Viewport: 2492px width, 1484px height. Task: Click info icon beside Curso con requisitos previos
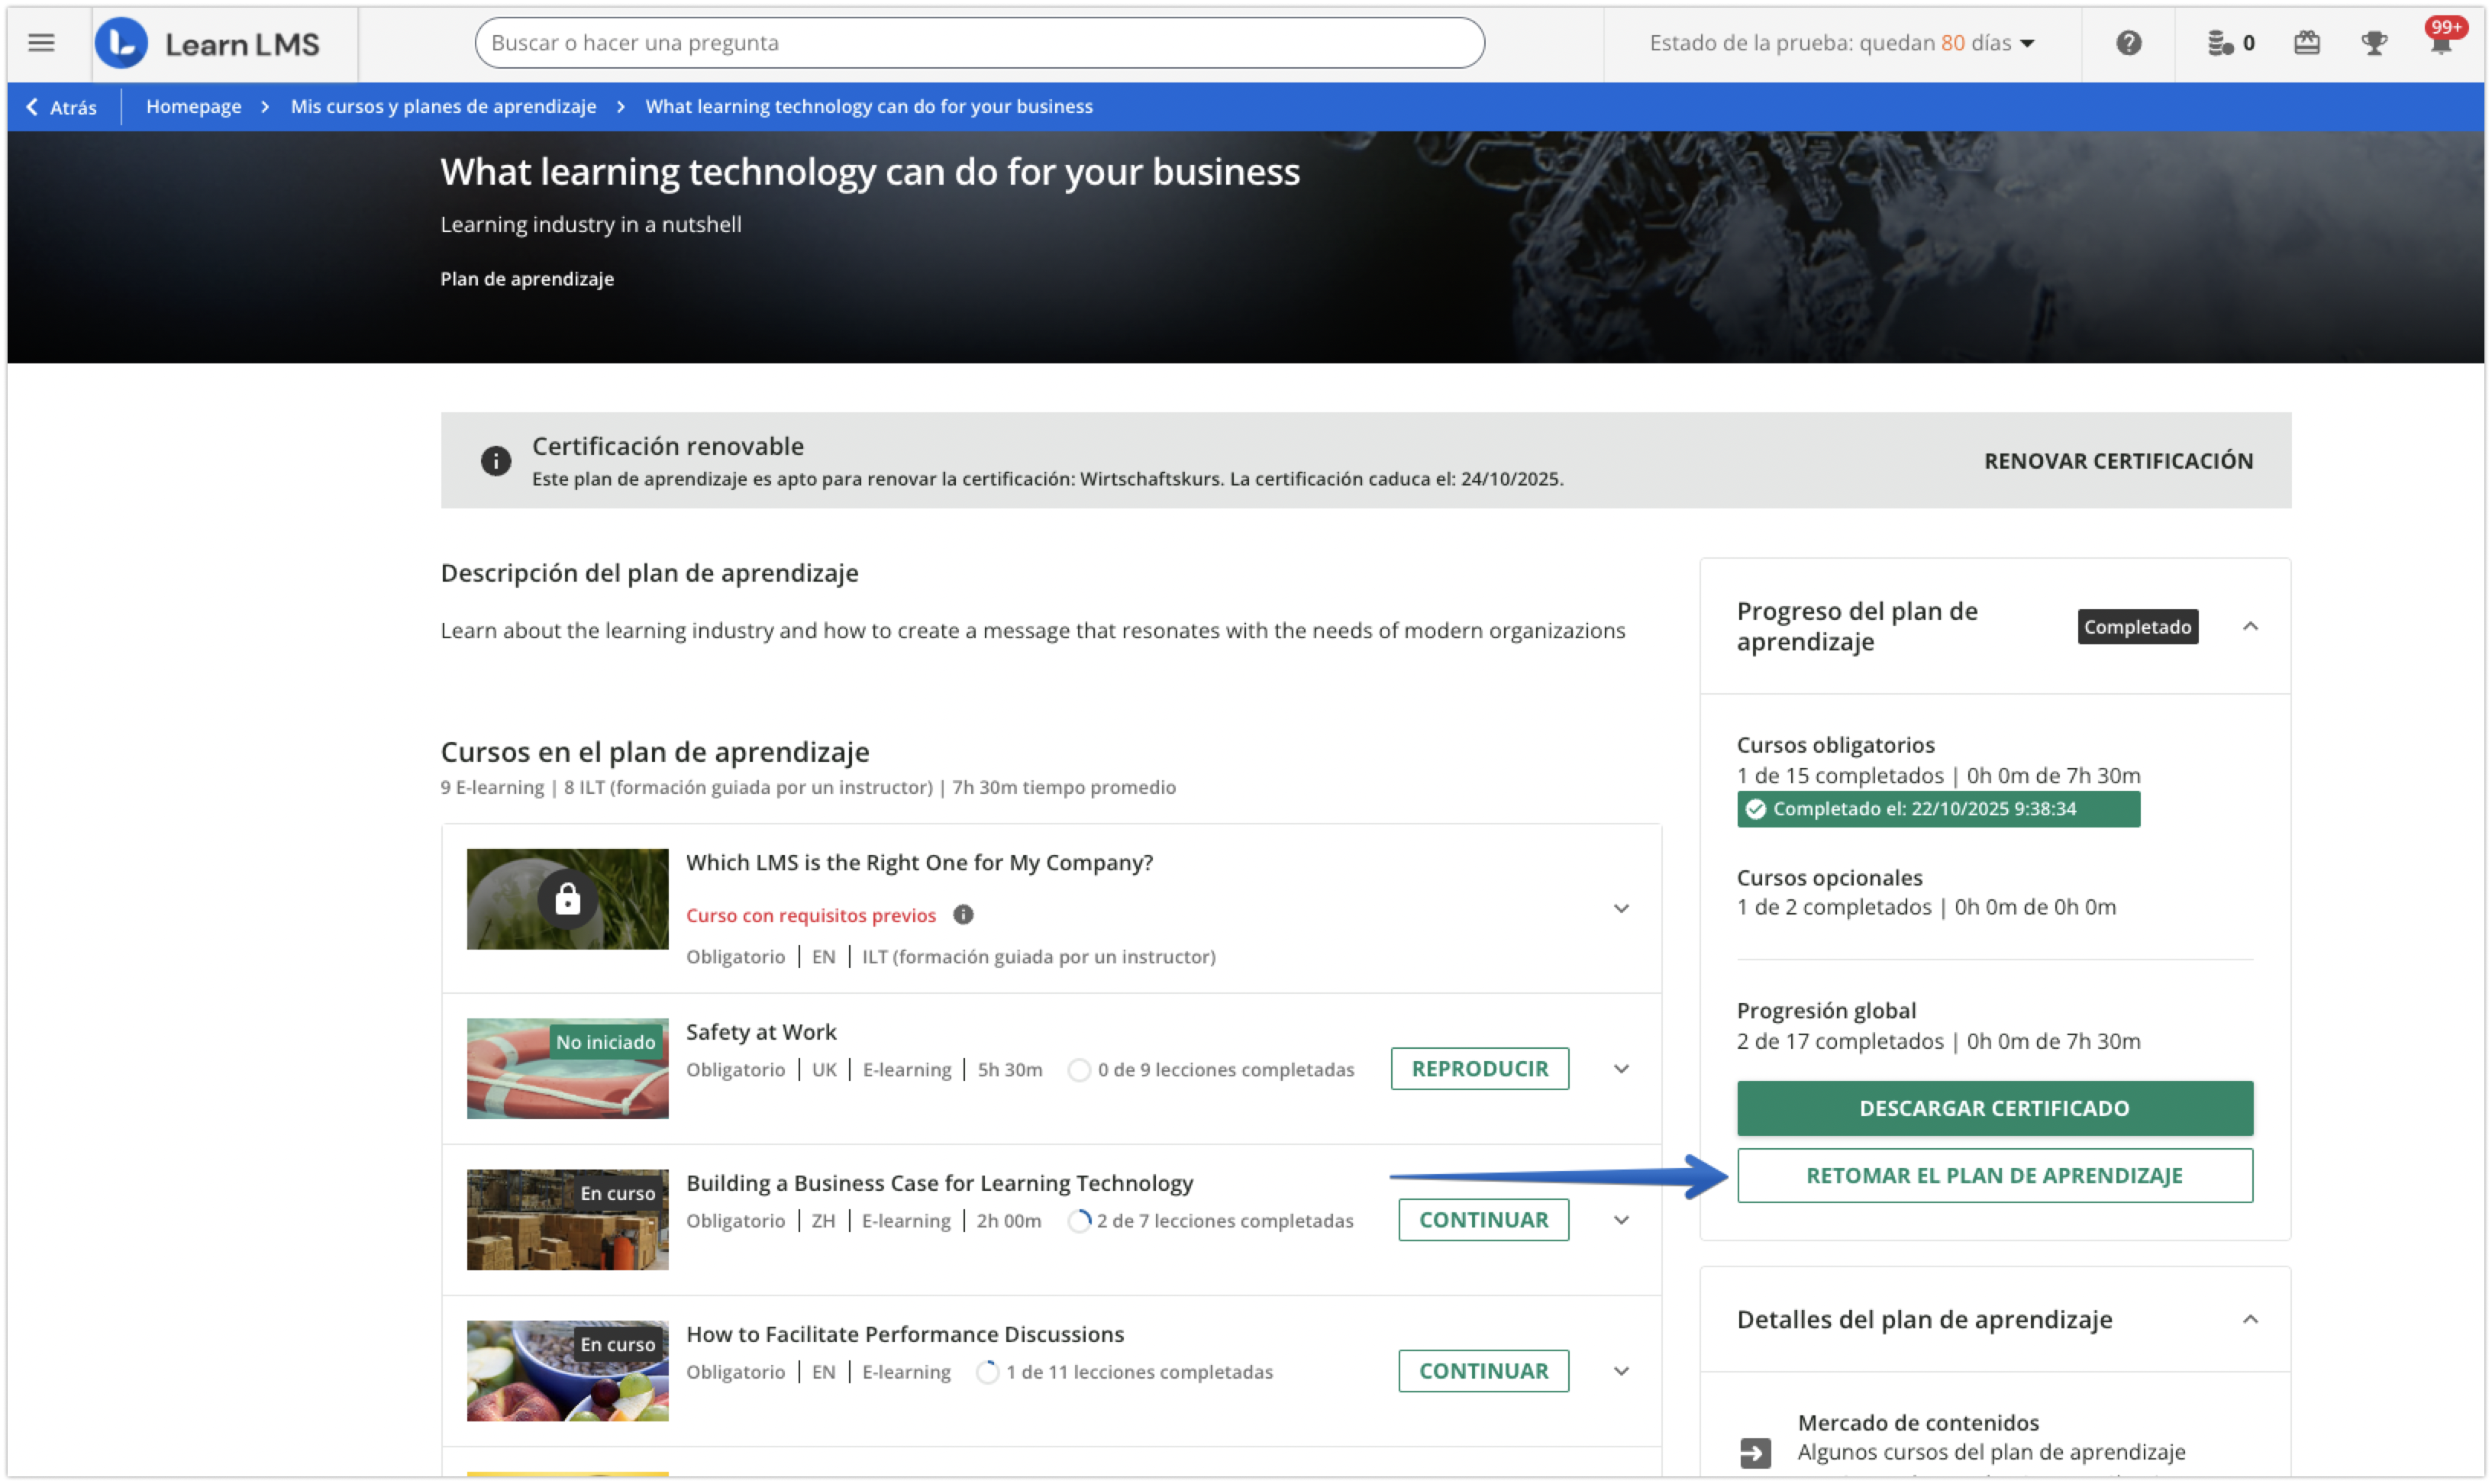click(963, 914)
